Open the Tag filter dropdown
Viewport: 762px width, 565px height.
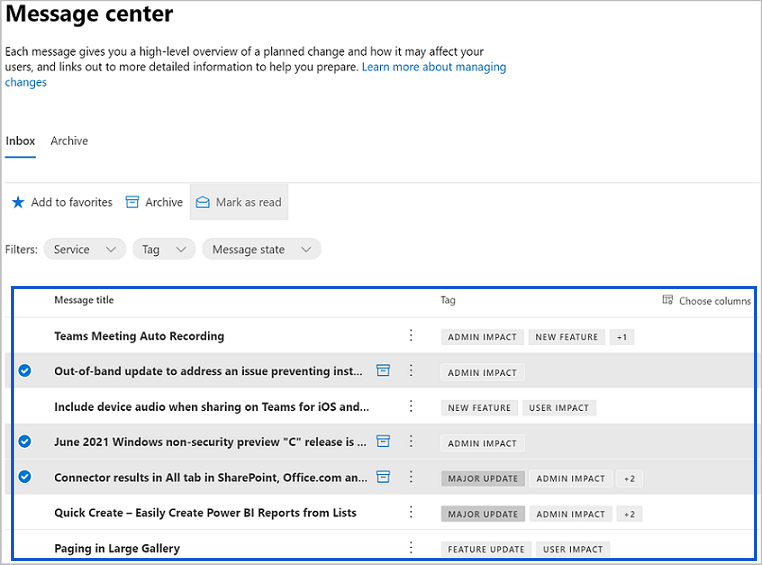(162, 249)
